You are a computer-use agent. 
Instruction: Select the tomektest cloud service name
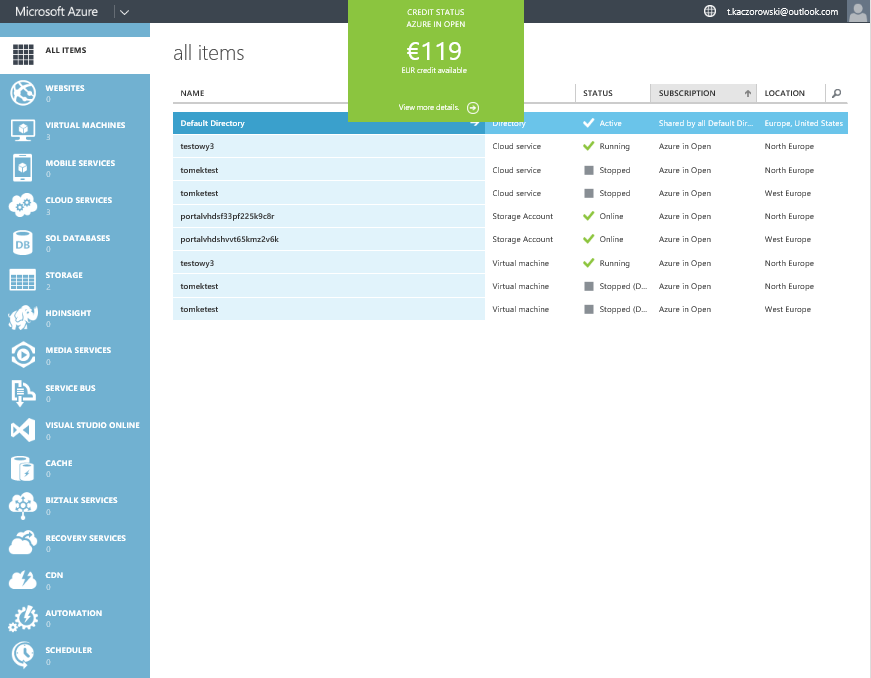click(199, 170)
